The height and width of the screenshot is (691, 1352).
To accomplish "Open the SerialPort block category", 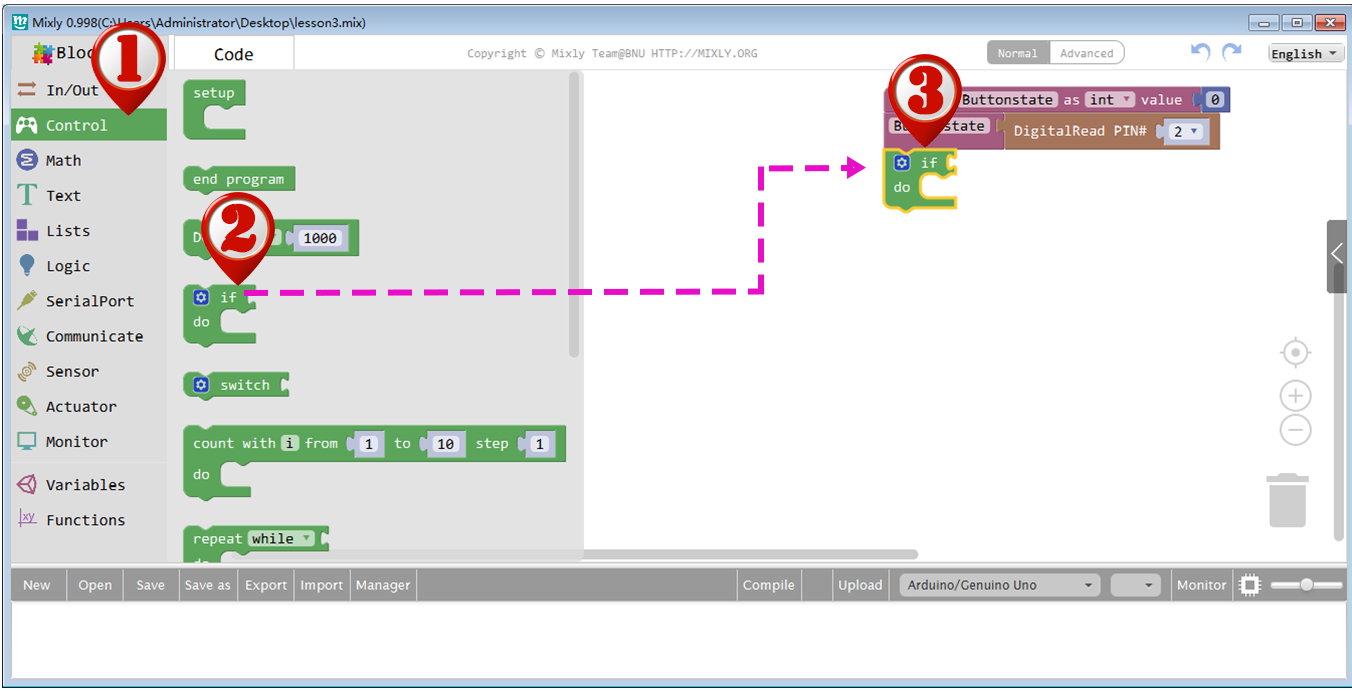I will (88, 301).
